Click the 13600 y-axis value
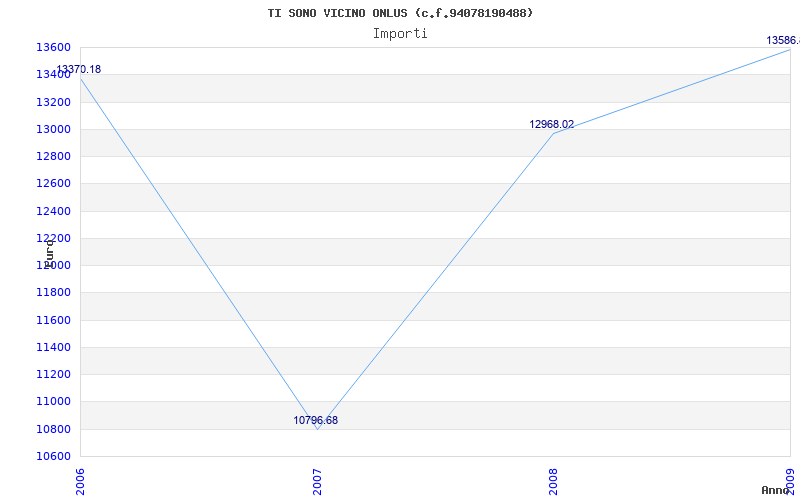Image resolution: width=800 pixels, height=500 pixels. [53, 47]
